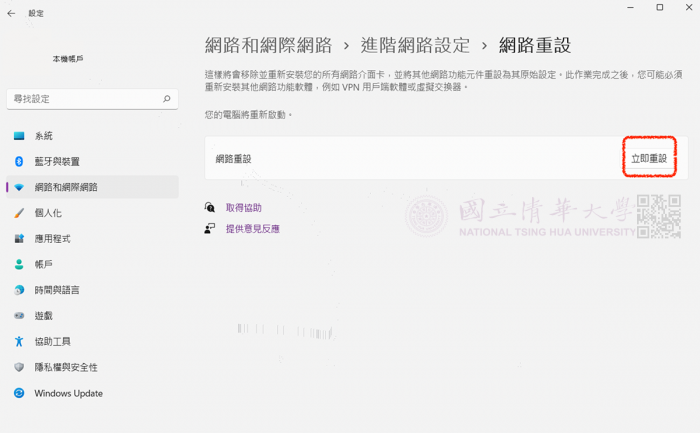Select 個人化 in the sidebar

pos(48,213)
